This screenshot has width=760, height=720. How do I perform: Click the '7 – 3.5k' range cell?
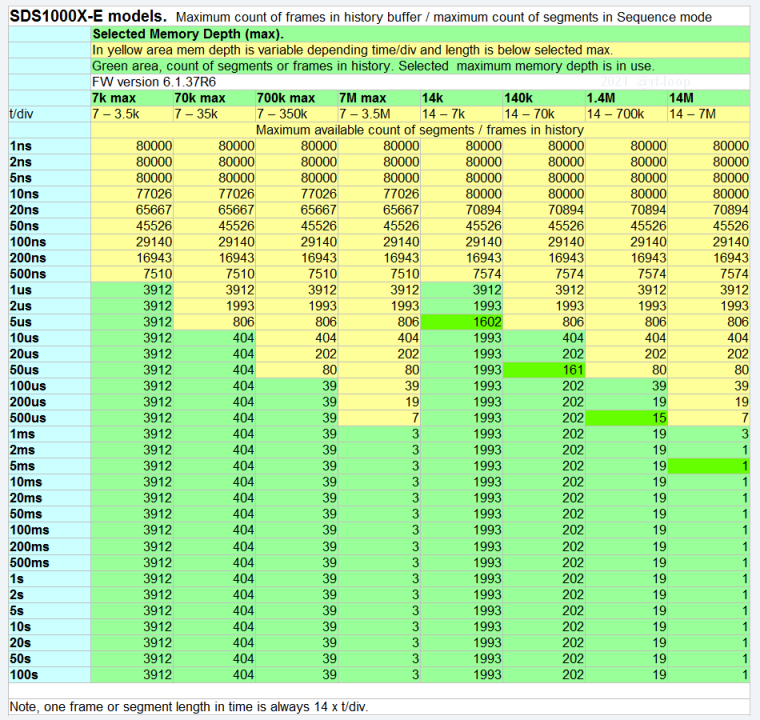(132, 114)
